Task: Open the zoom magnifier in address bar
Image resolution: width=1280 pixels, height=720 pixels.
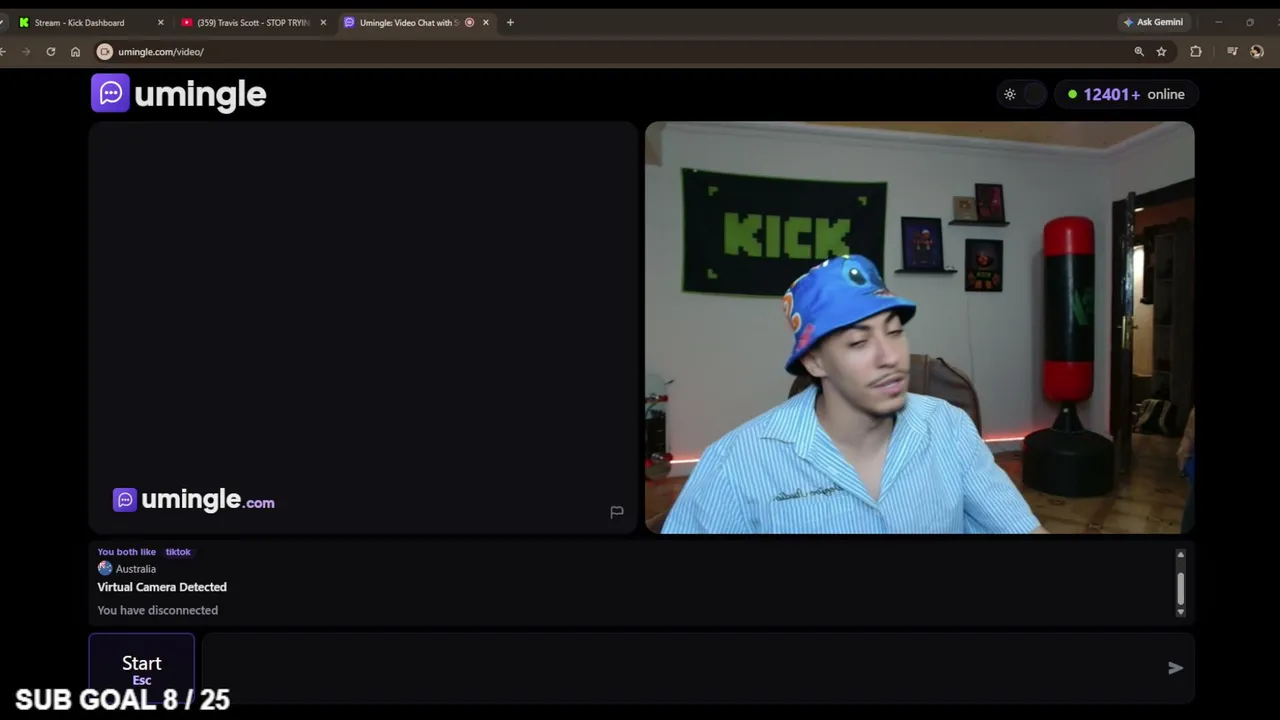Action: pyautogui.click(x=1139, y=51)
